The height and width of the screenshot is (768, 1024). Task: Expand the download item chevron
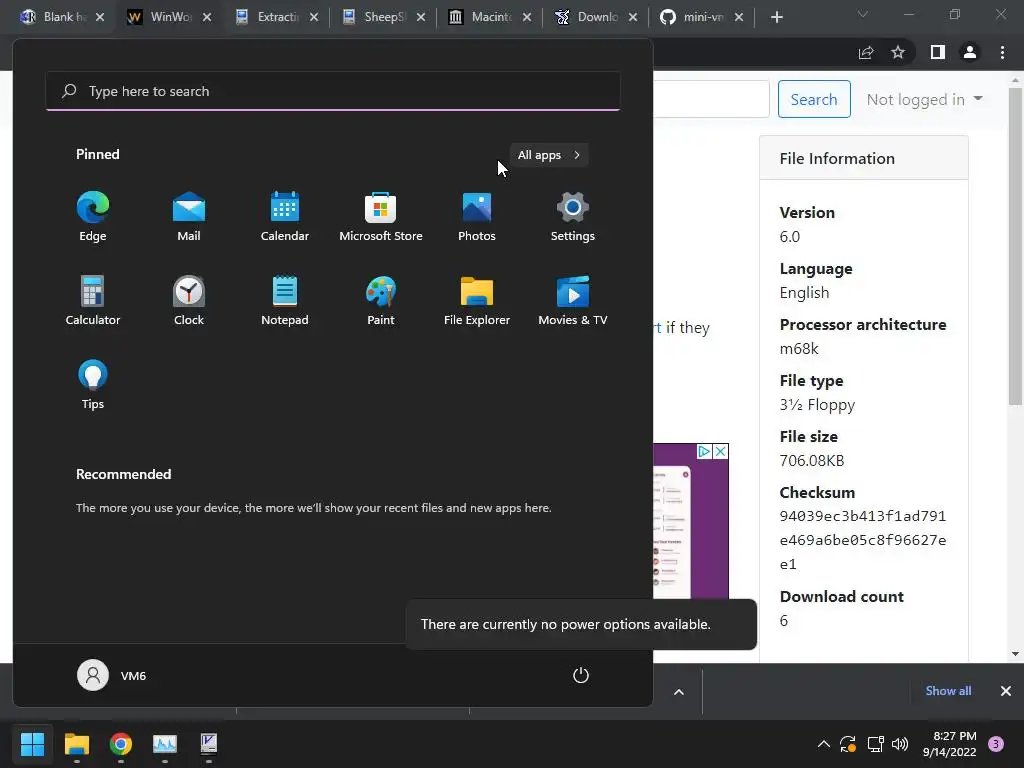pyautogui.click(x=679, y=692)
